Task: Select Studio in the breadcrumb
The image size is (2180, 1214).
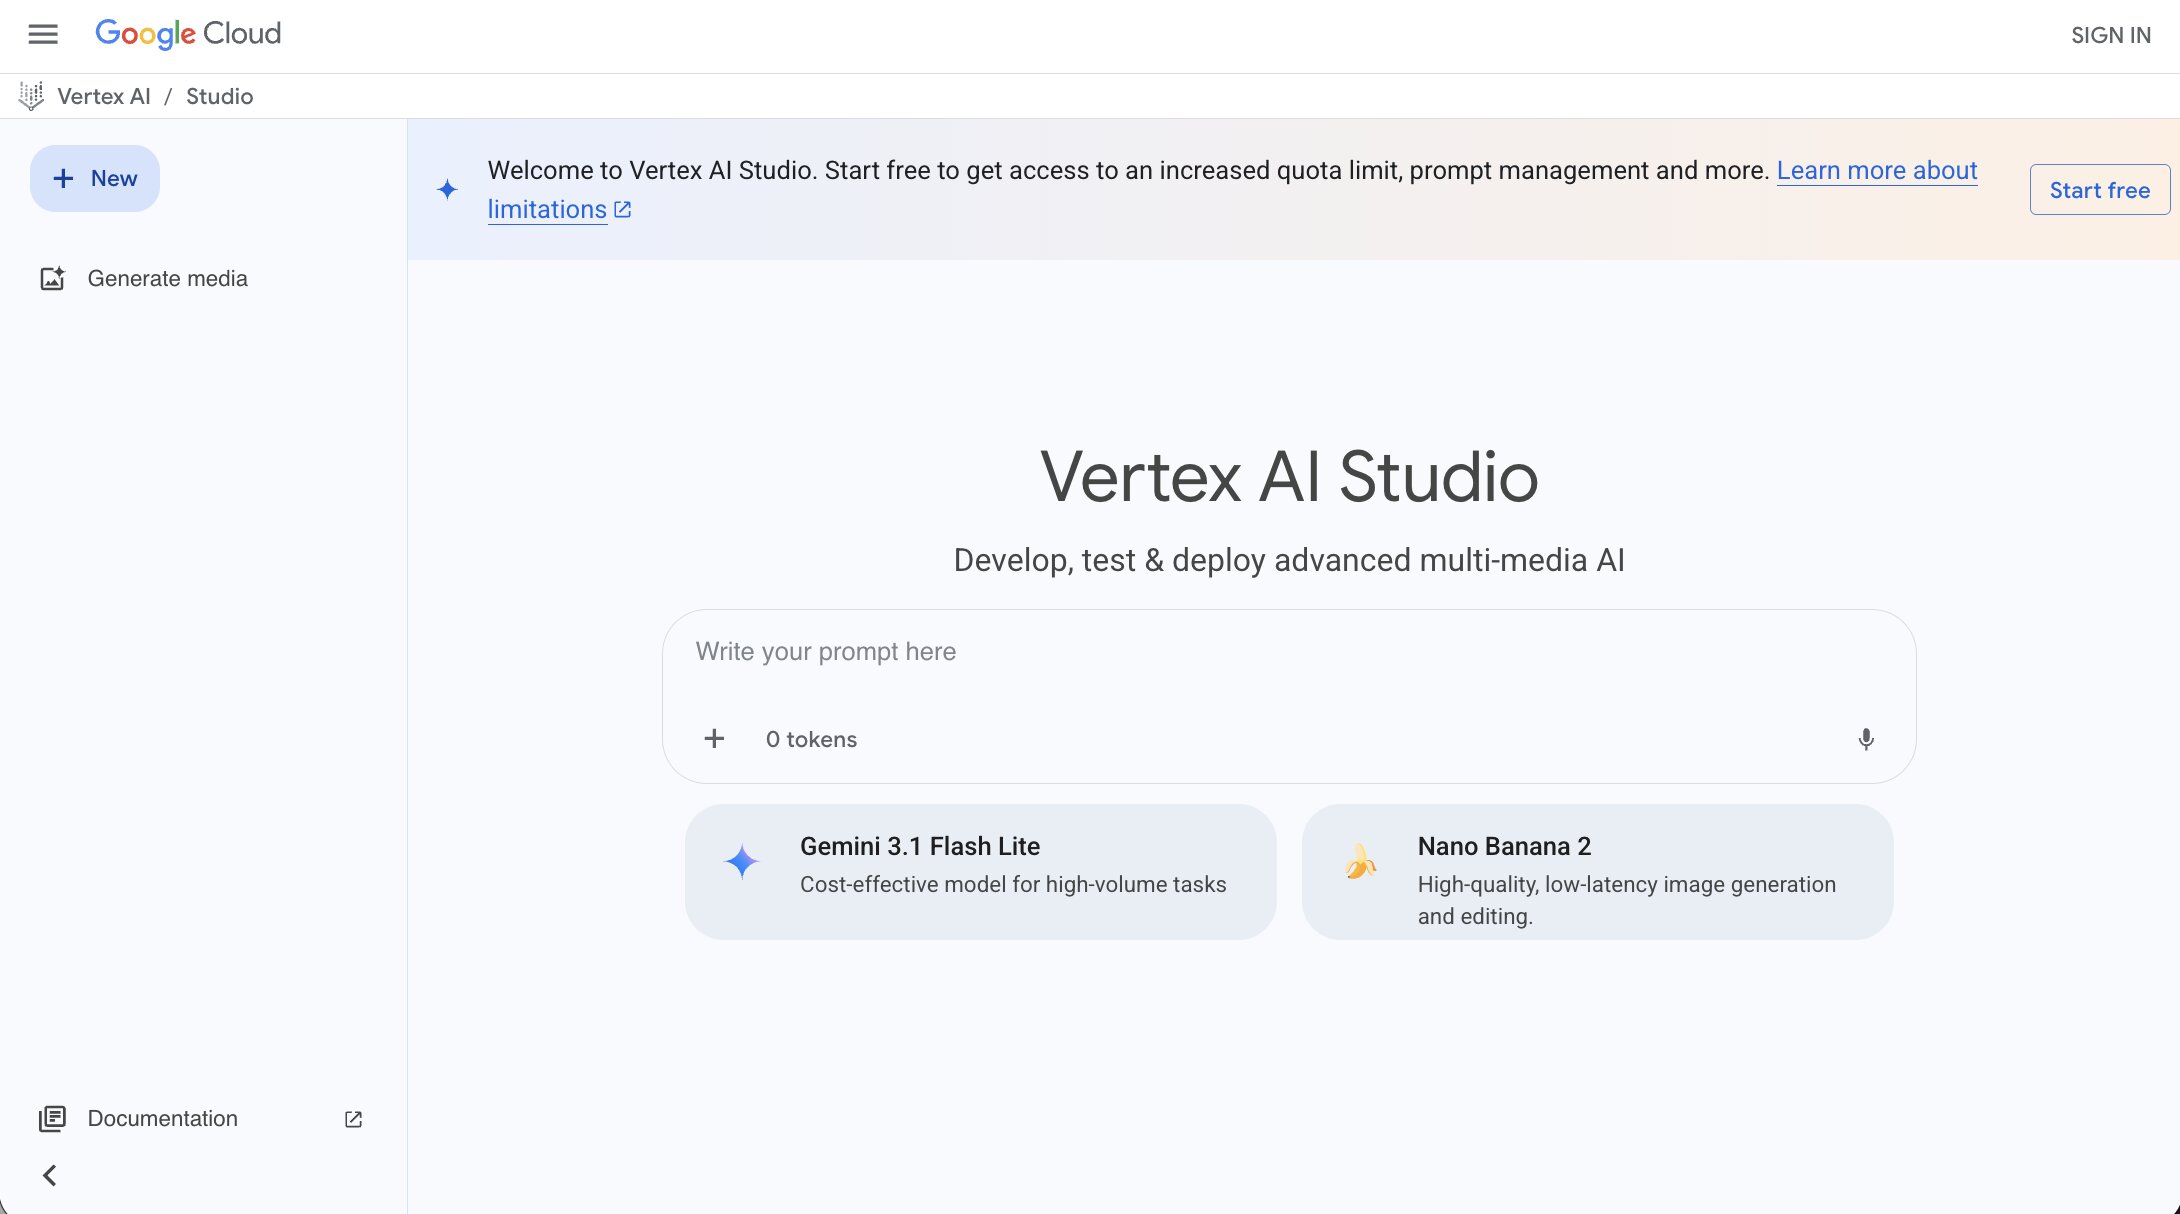Action: click(220, 96)
